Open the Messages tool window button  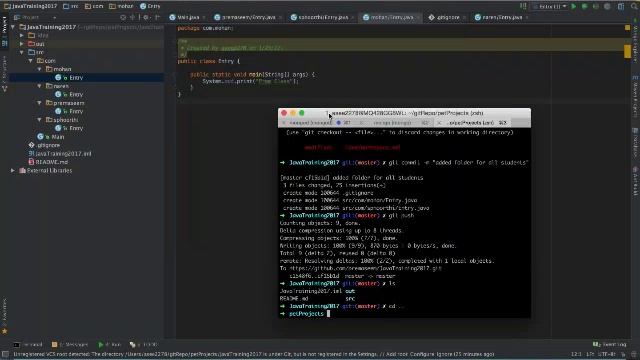click(x=70, y=344)
